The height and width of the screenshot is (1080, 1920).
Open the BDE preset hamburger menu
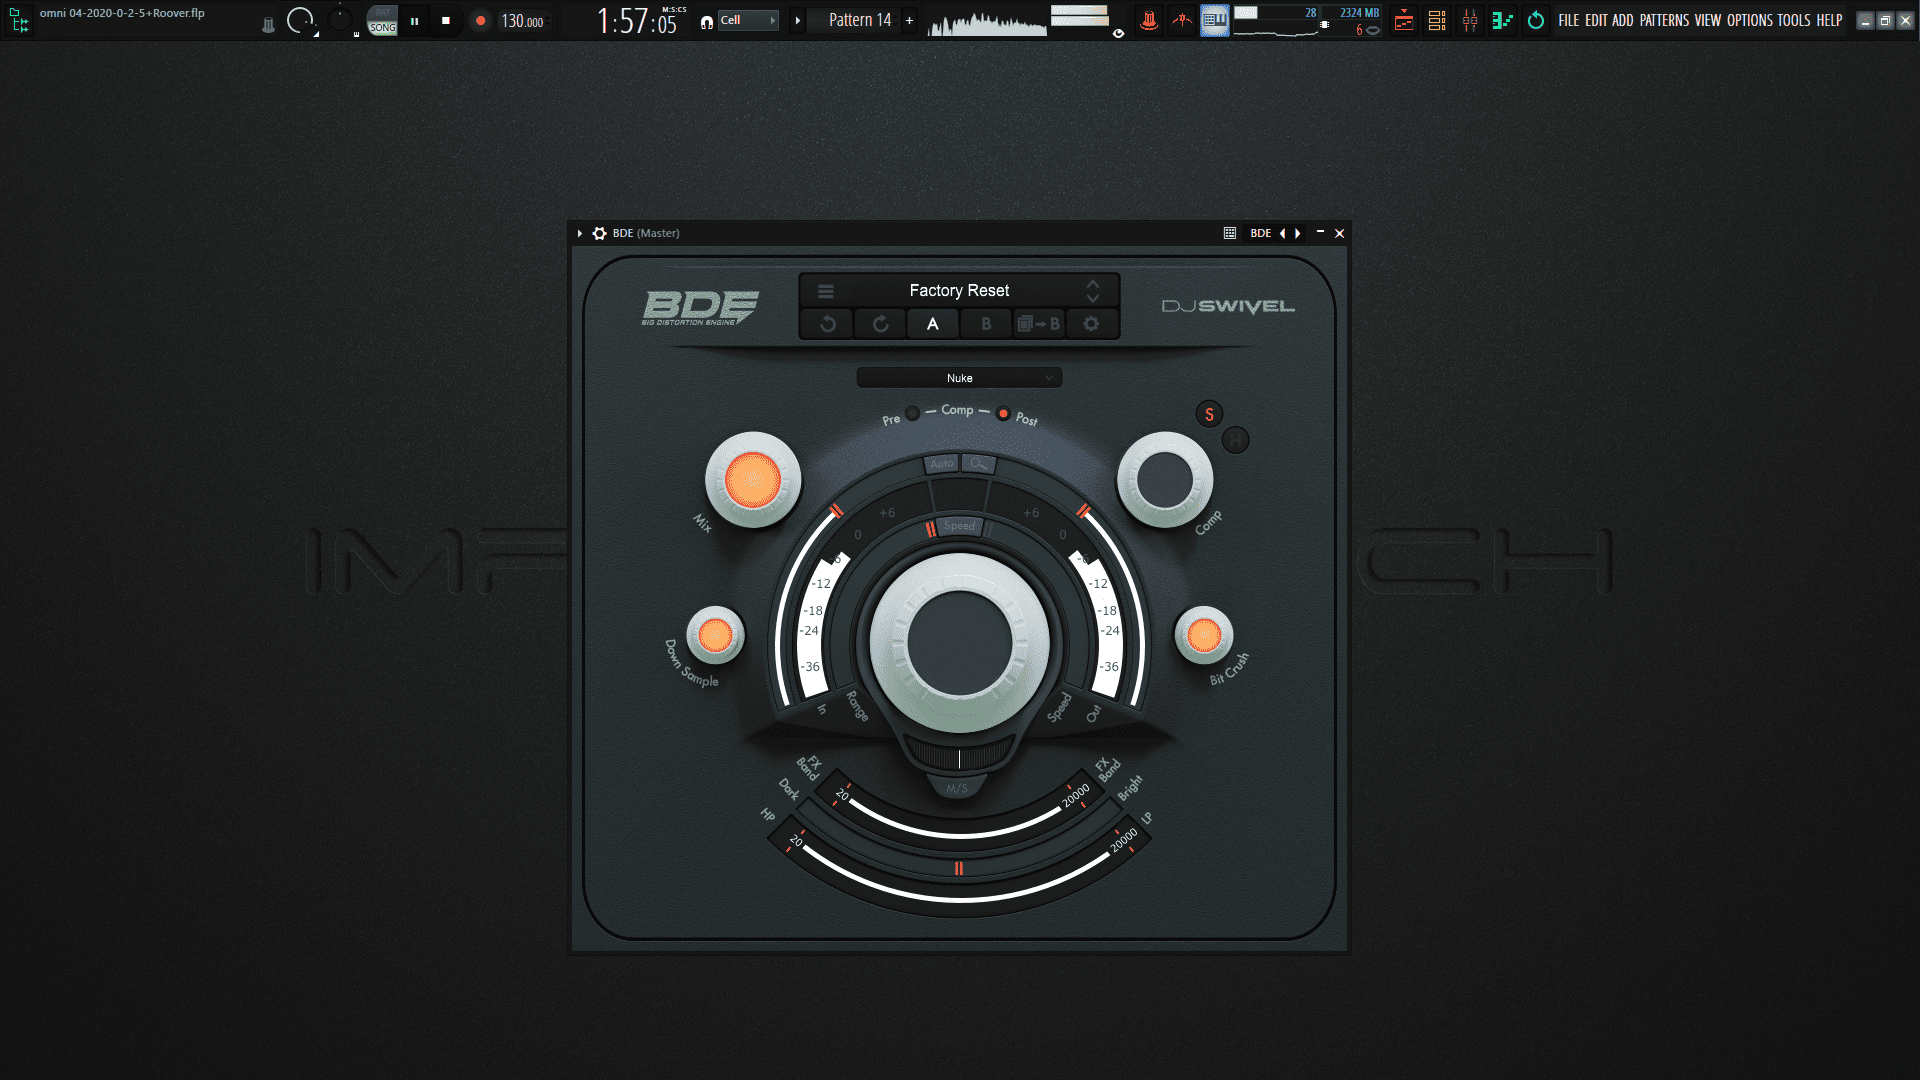pos(825,291)
